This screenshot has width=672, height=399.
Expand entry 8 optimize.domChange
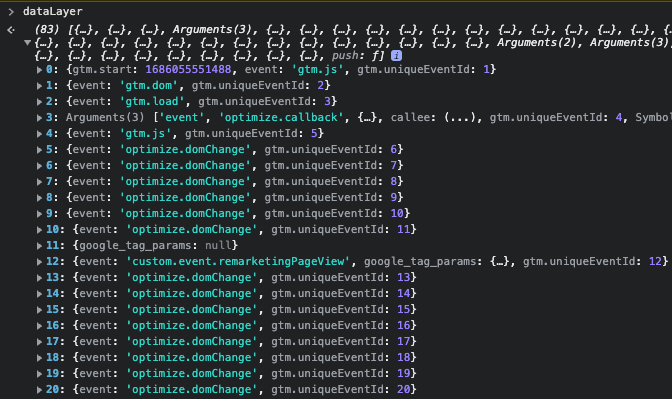click(39, 198)
